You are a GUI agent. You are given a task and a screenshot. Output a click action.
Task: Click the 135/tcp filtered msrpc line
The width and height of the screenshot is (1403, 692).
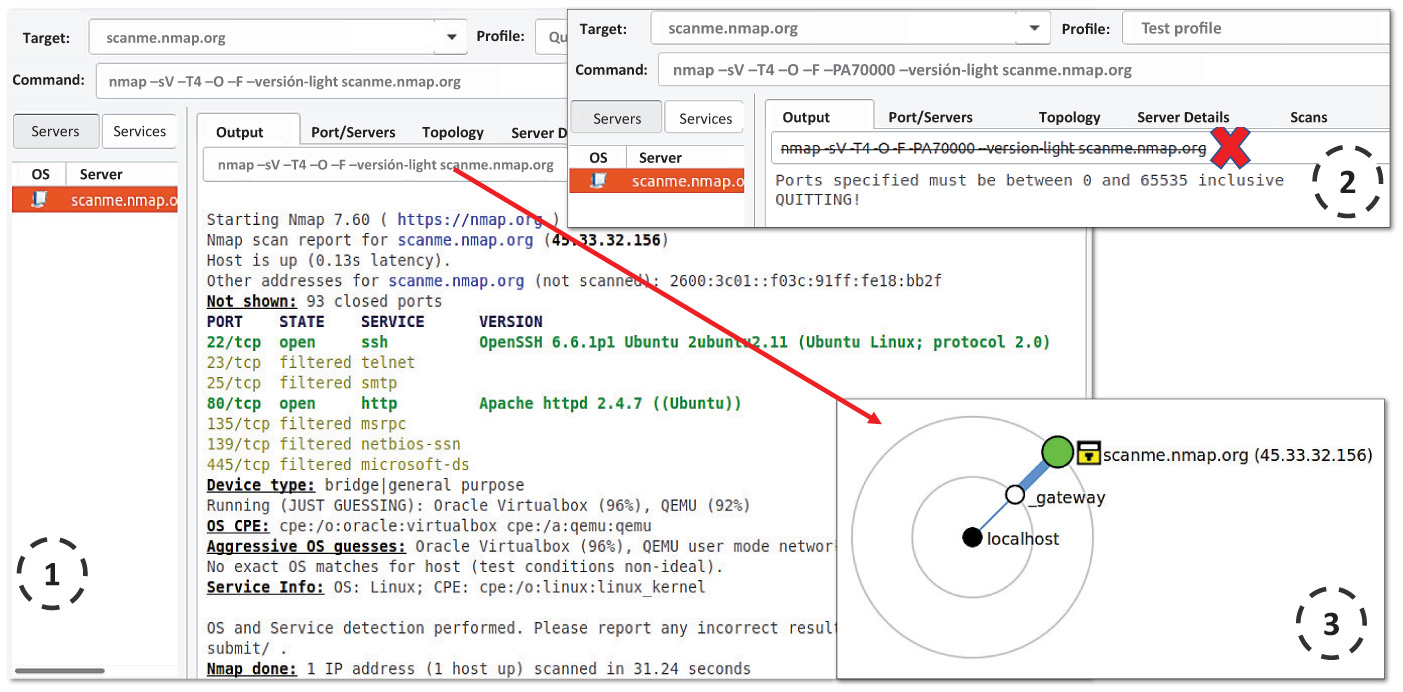click(306, 424)
